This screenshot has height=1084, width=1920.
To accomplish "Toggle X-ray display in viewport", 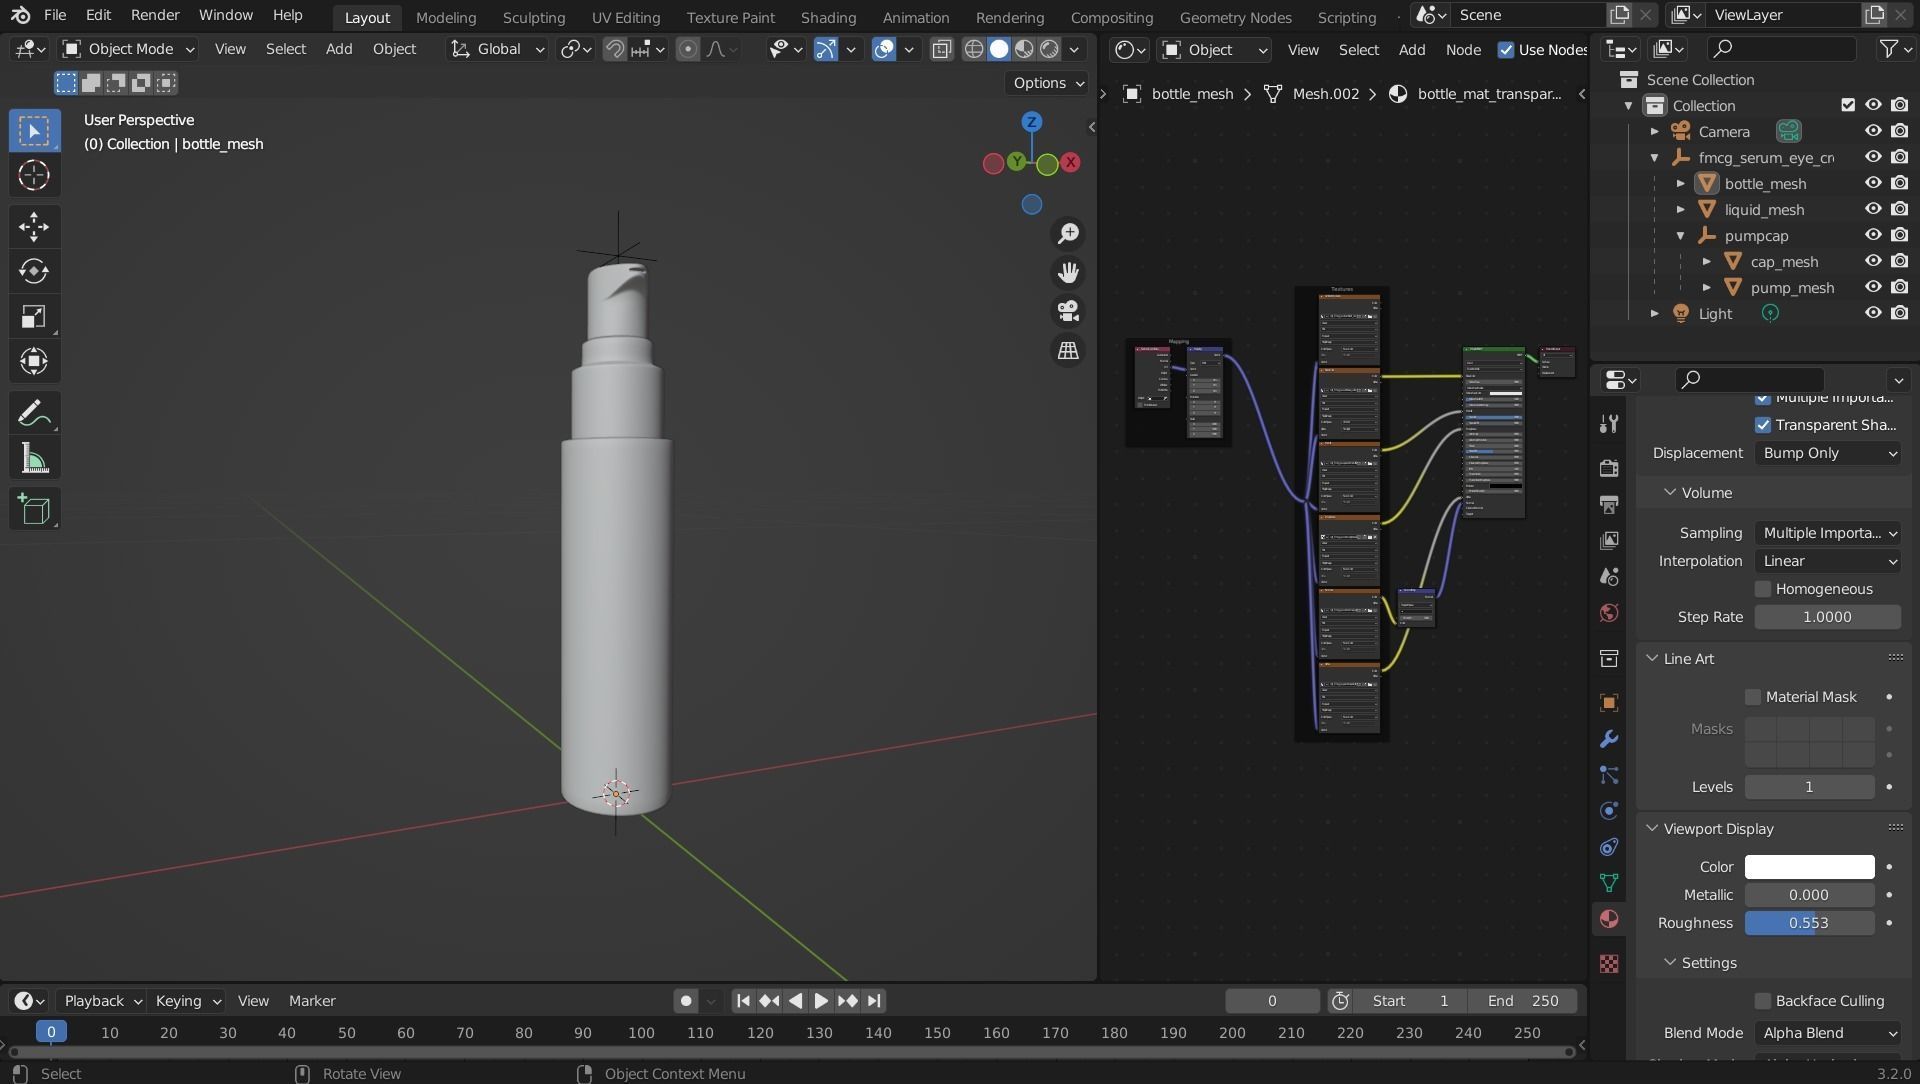I will (941, 49).
